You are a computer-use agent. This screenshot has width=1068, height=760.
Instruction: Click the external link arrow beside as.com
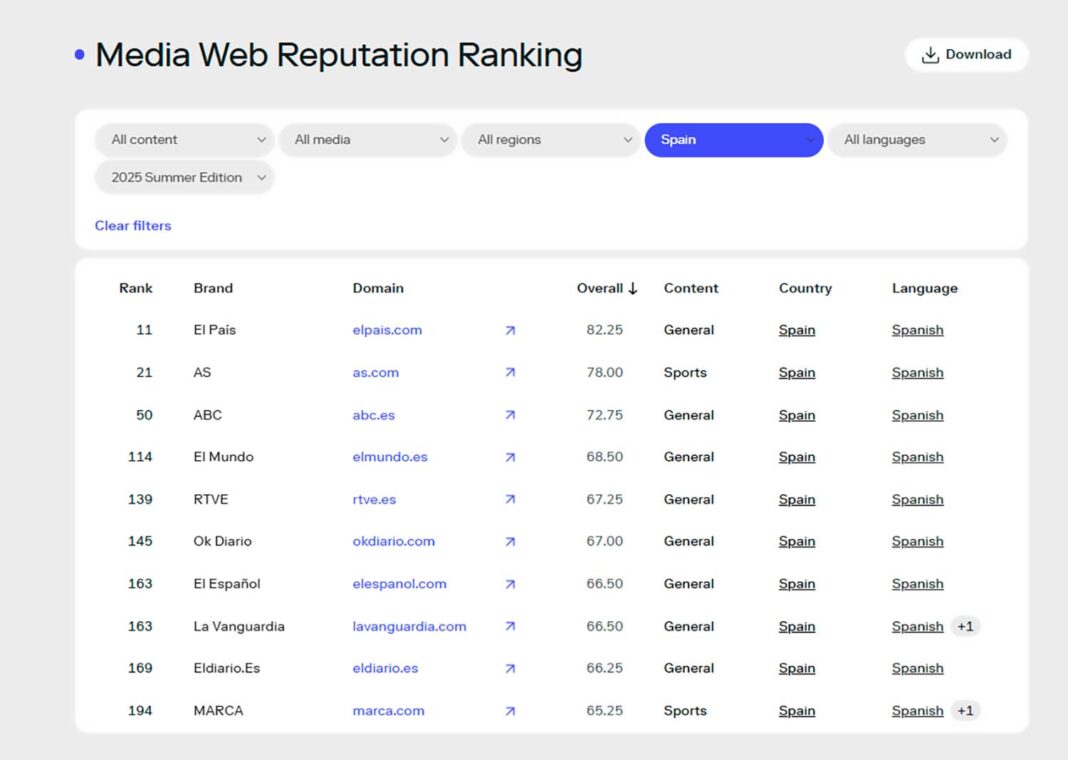pos(510,373)
